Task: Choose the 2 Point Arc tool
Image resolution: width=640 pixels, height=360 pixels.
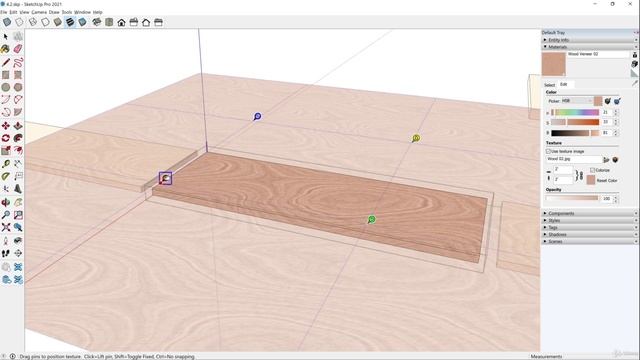Action: click(18, 100)
